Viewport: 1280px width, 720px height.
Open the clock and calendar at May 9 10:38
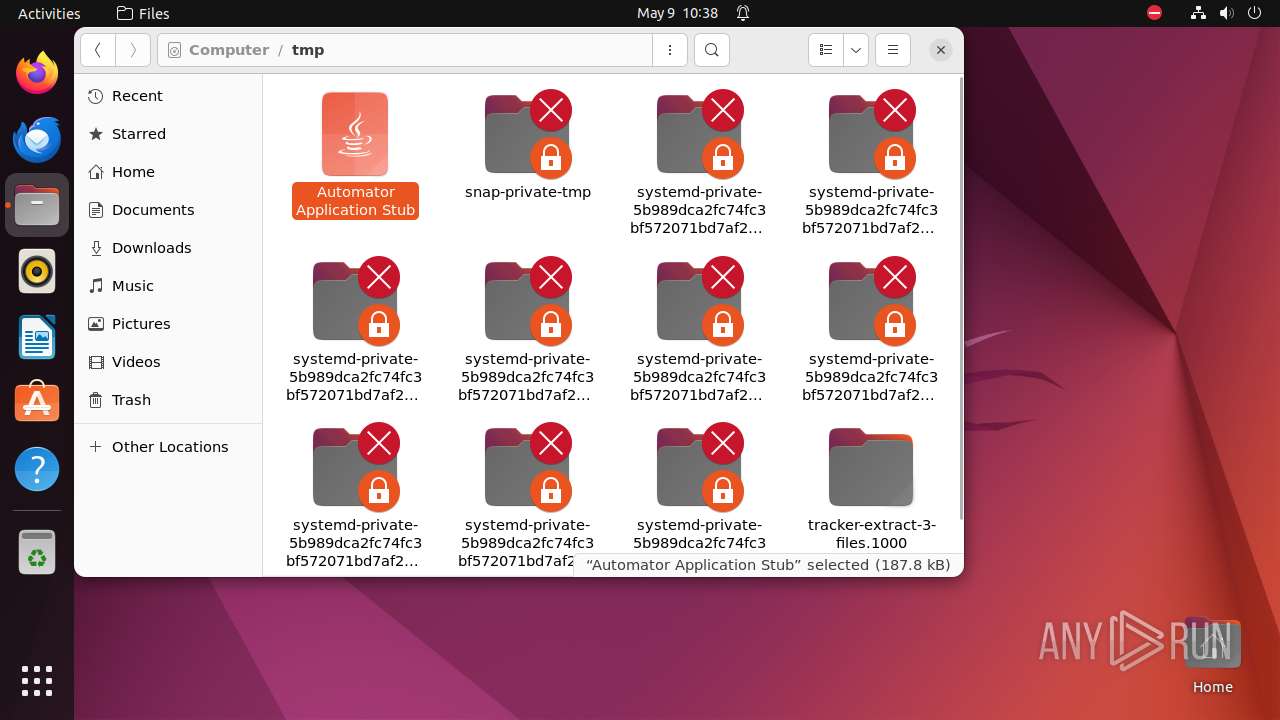677,13
